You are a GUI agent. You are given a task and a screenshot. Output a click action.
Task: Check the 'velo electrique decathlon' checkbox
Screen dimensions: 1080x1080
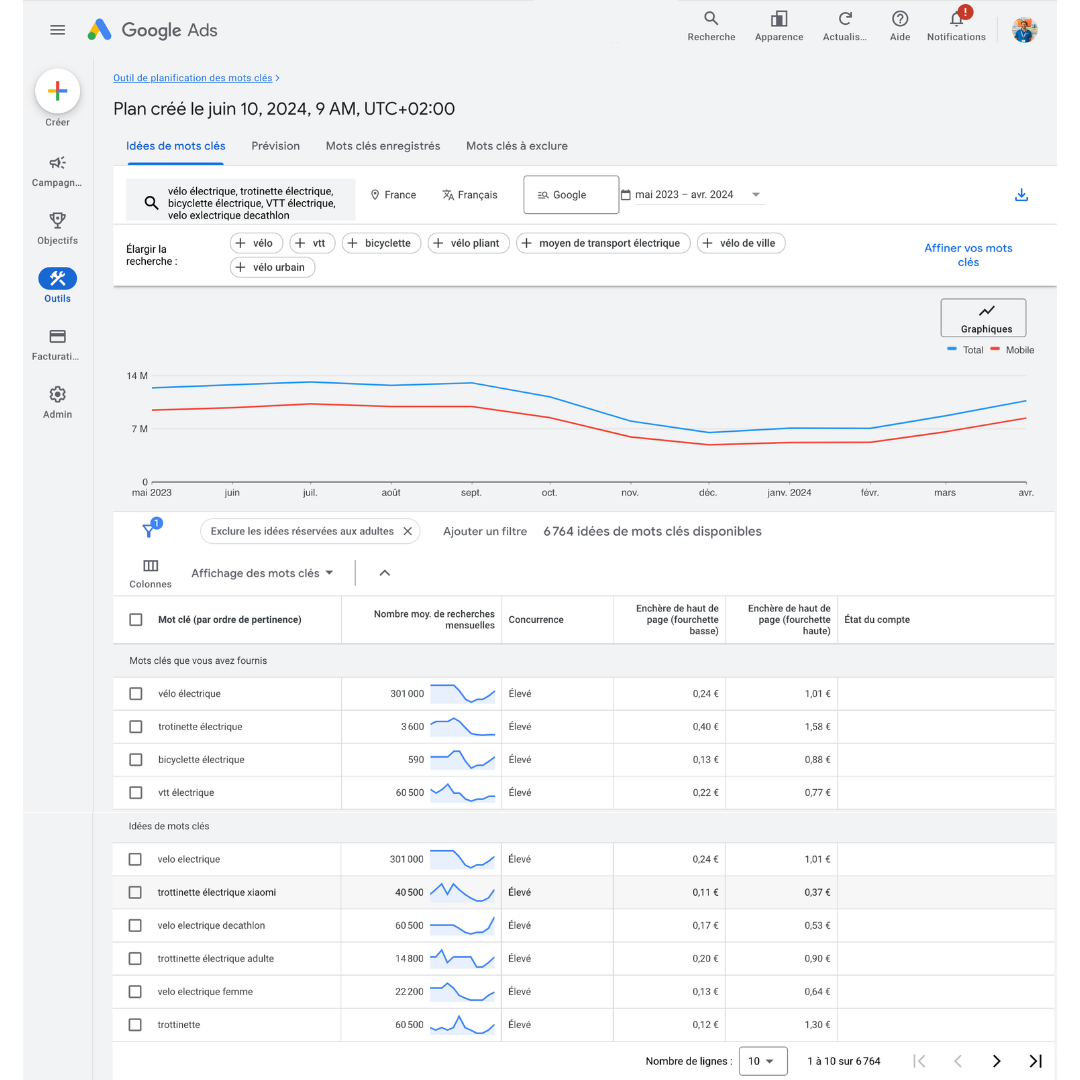pos(135,925)
